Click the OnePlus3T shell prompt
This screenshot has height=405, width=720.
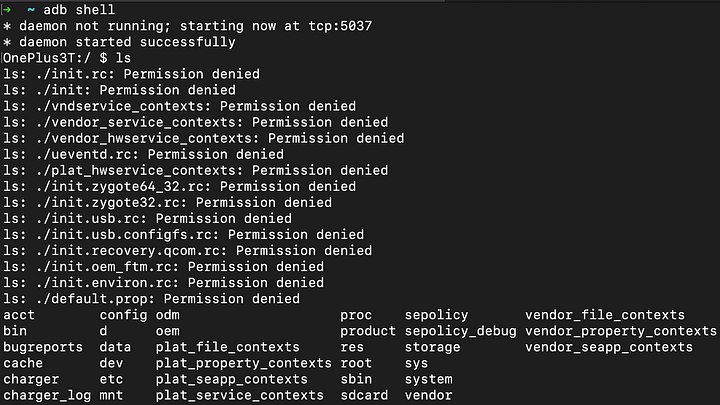click(x=55, y=58)
